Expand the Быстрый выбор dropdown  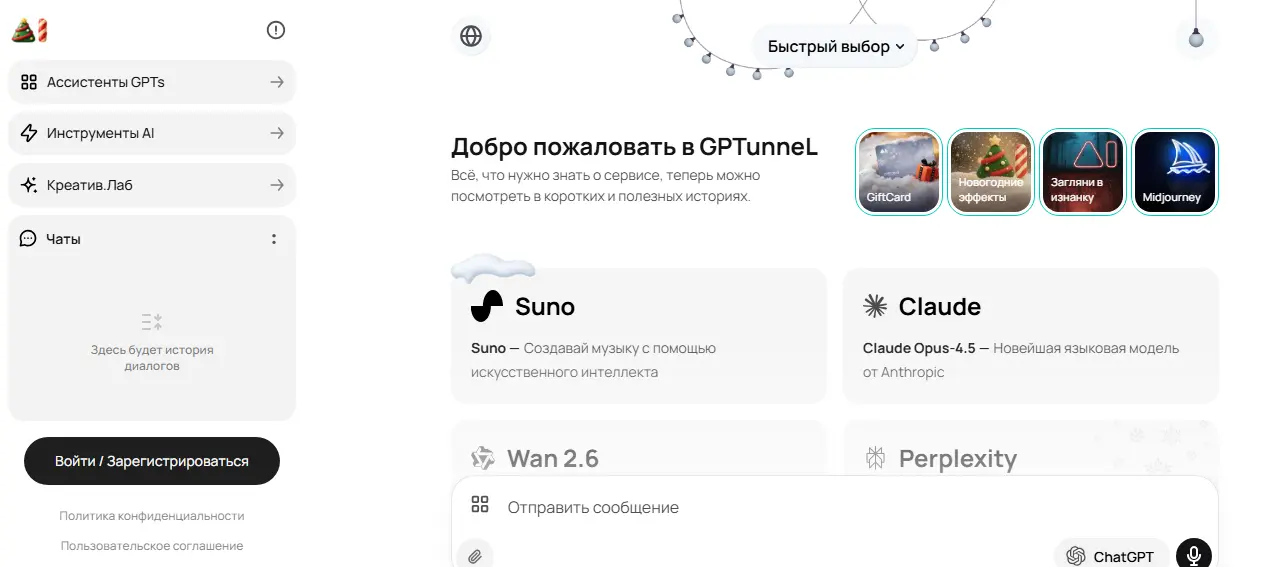coord(835,46)
